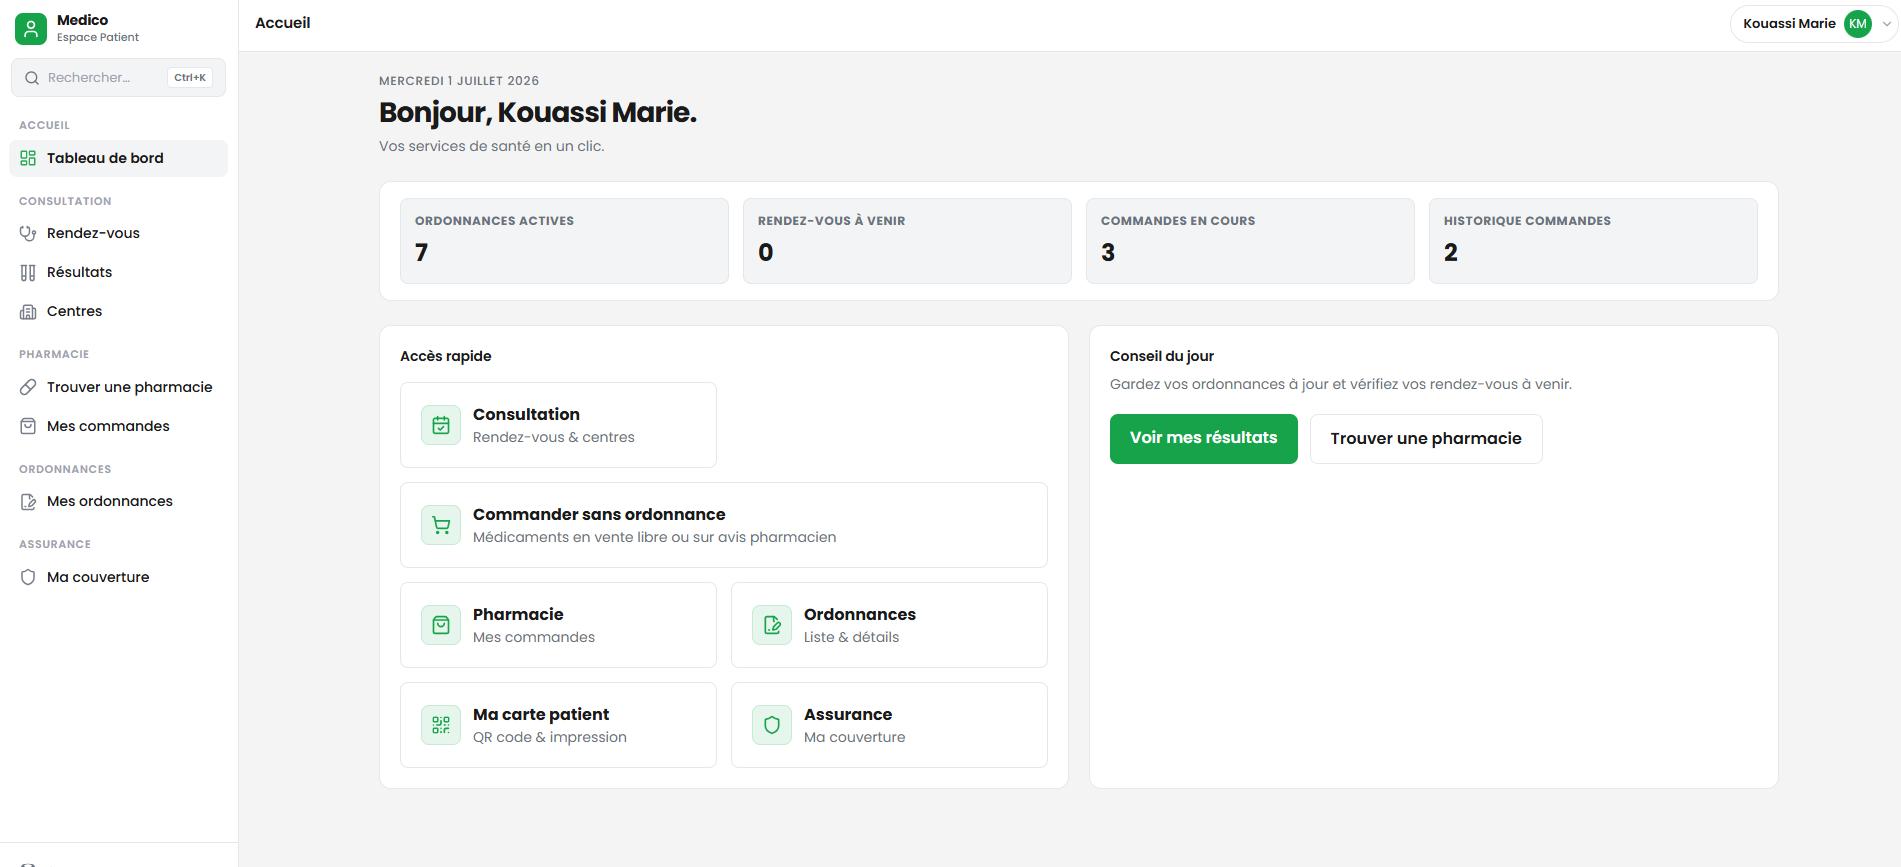Screen dimensions: 1901x867
Task: Click the Assurance card shield icon
Action: tap(772, 725)
